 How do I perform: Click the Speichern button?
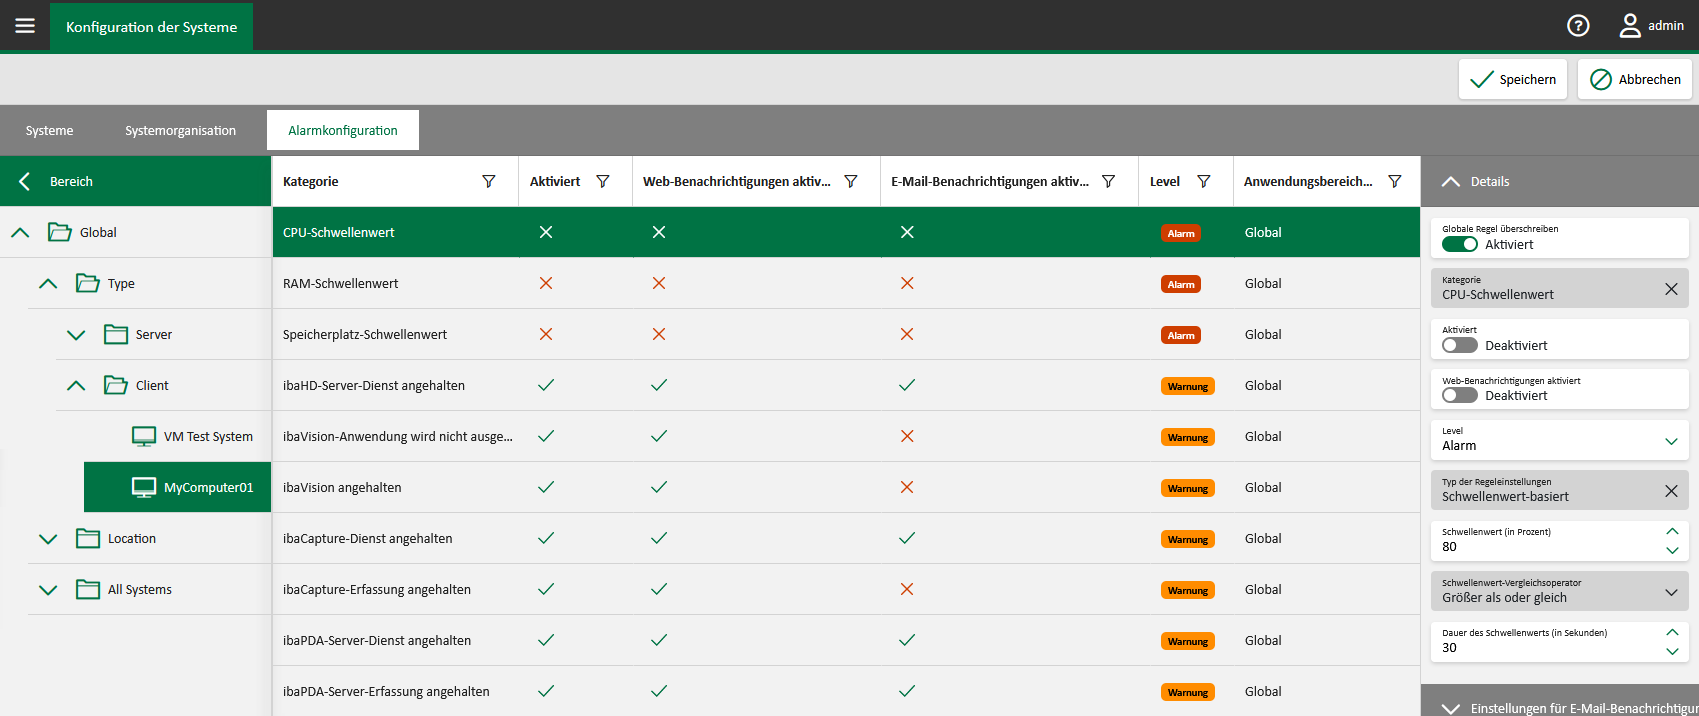1513,79
